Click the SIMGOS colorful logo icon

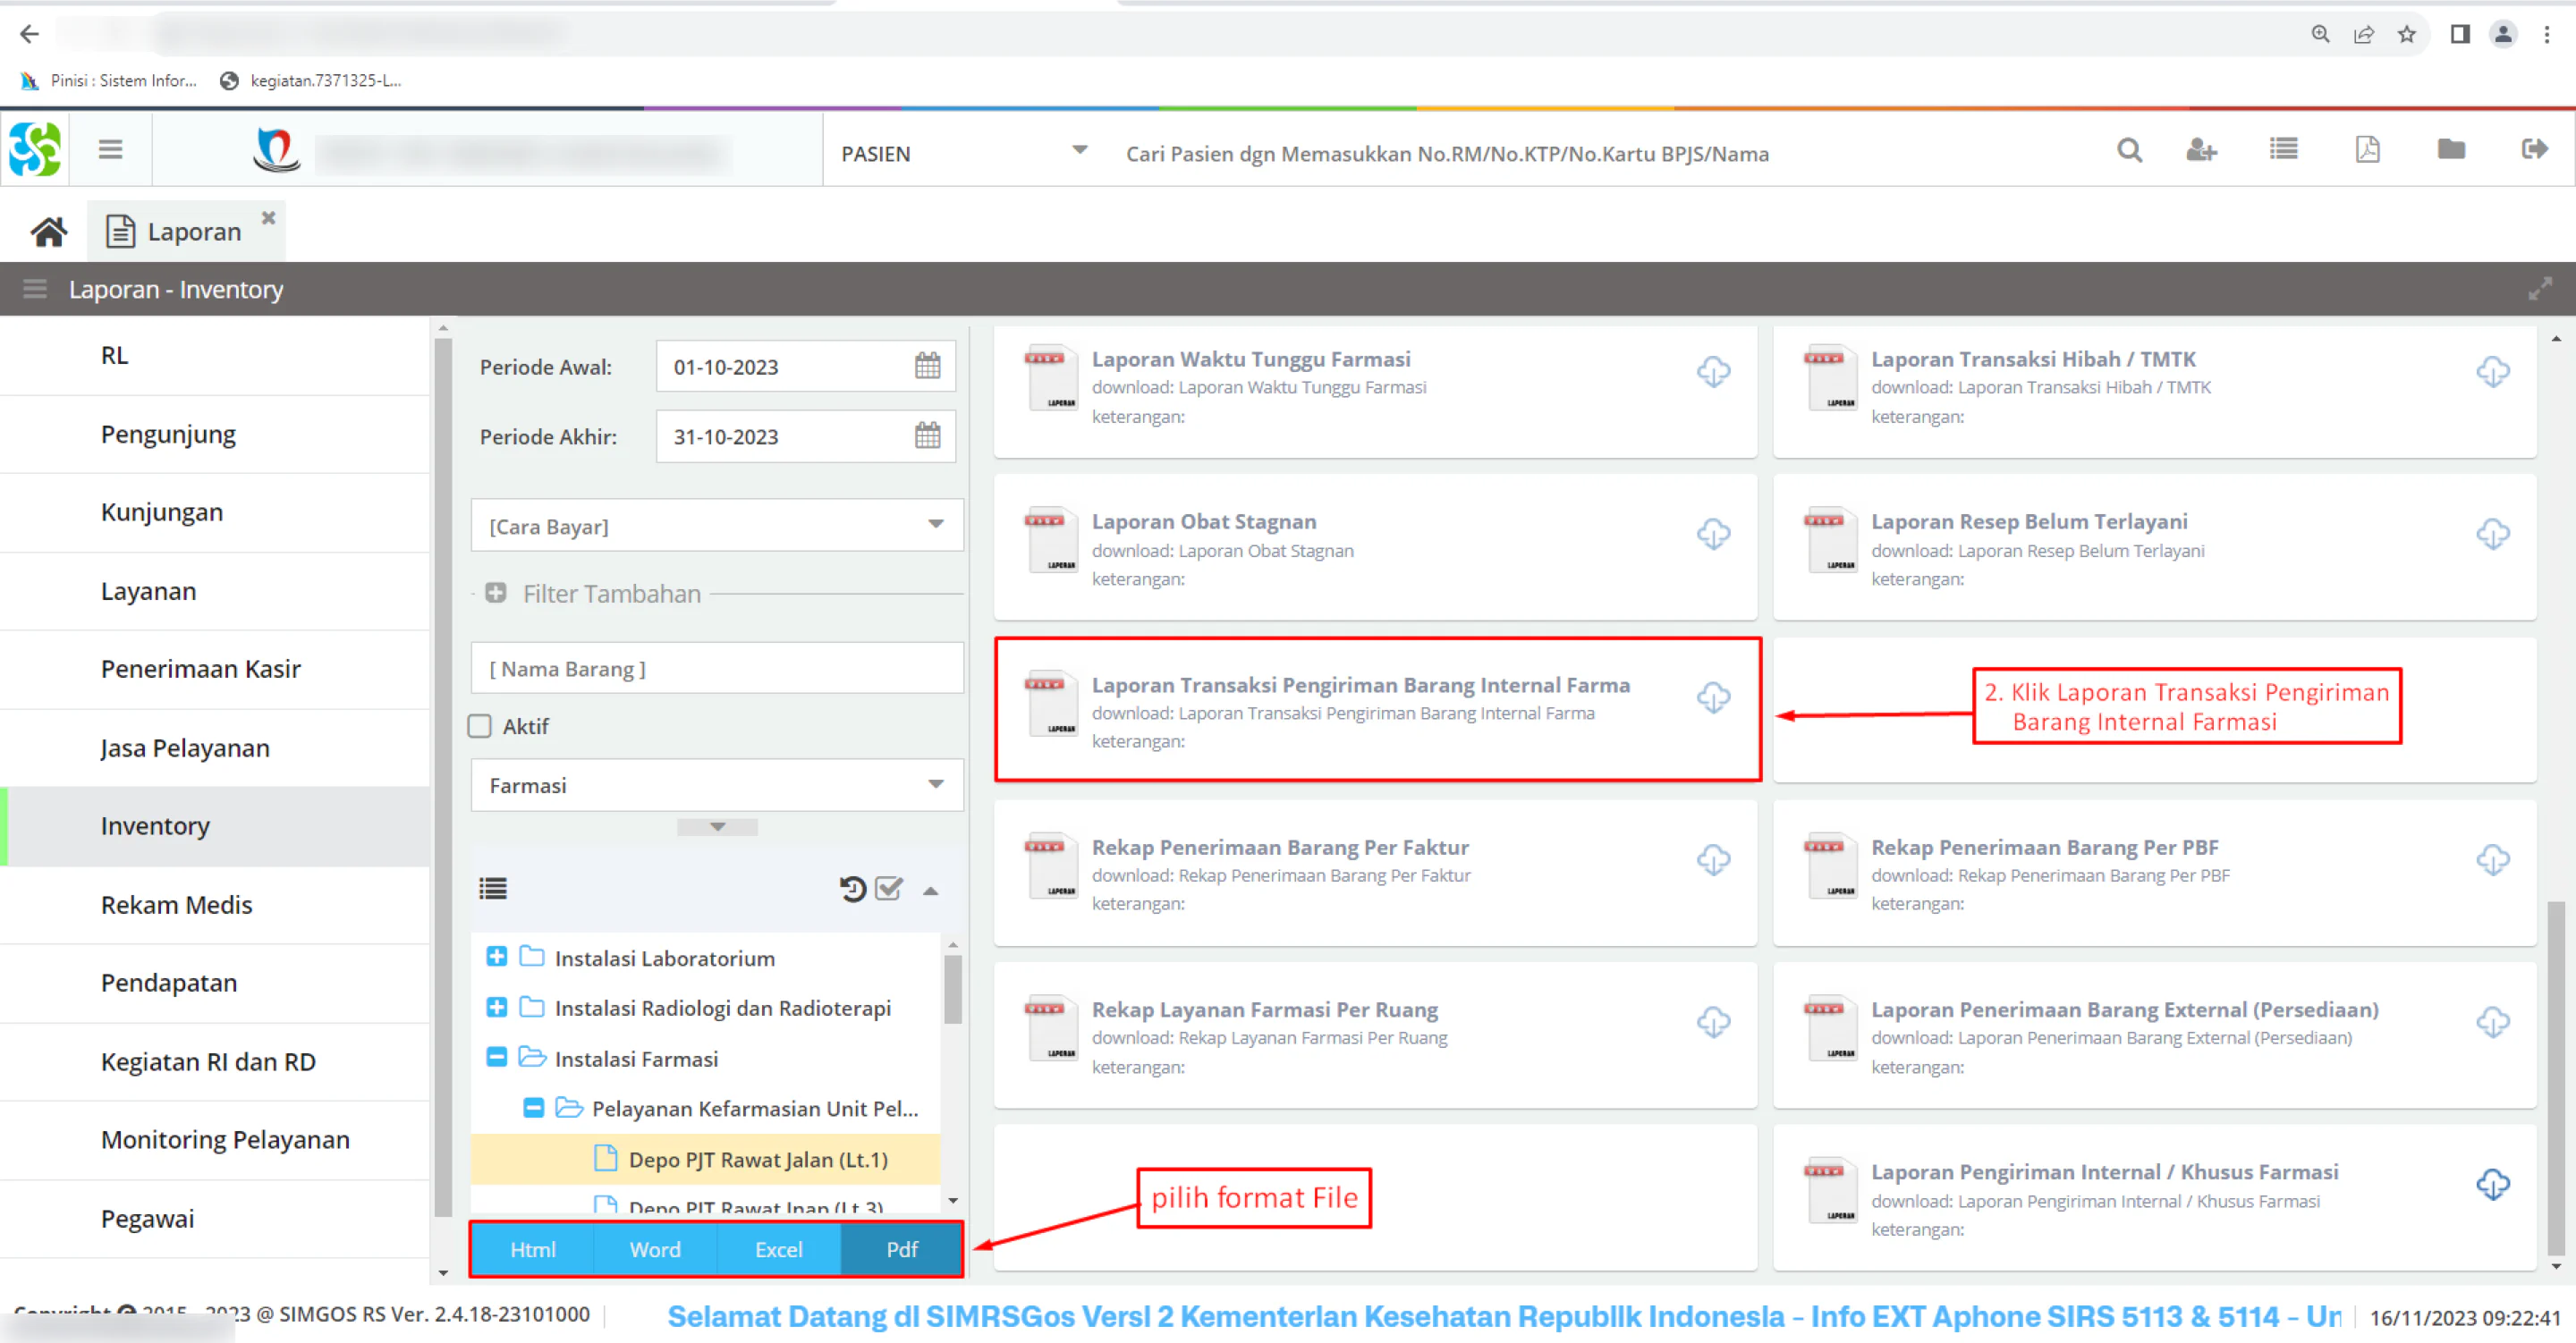[35, 149]
